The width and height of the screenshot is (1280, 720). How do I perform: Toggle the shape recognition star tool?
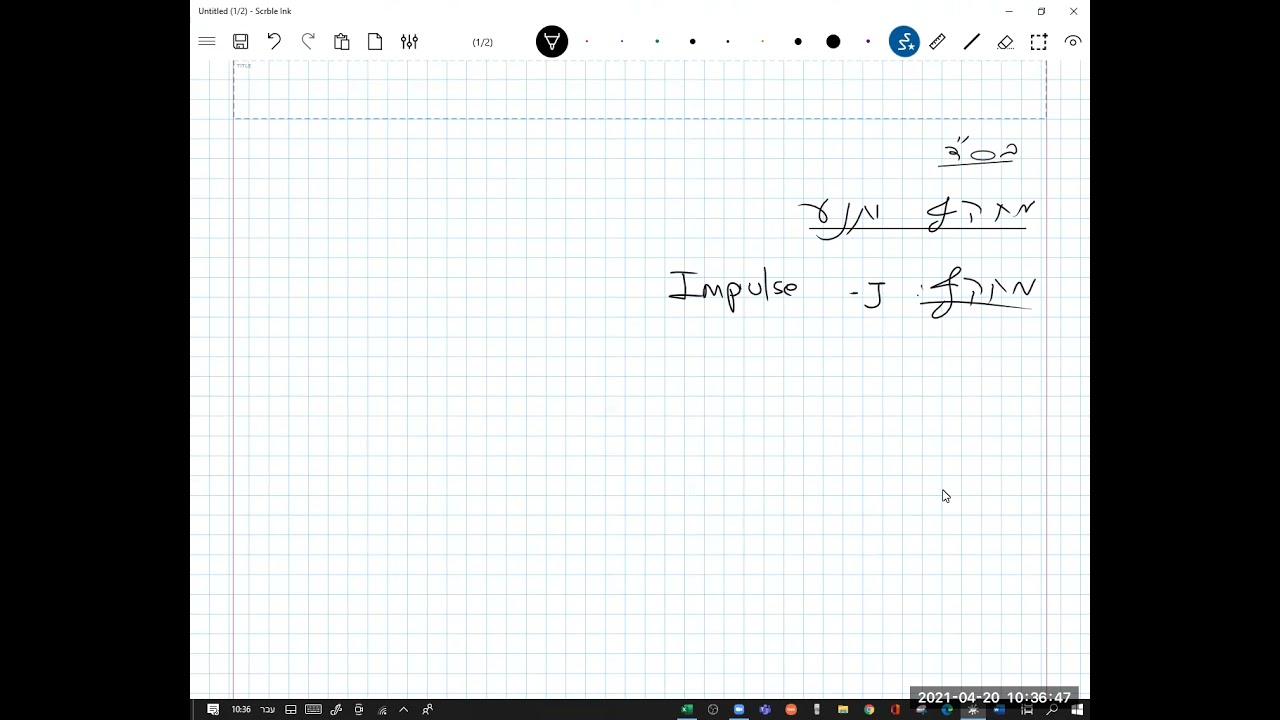tap(904, 42)
